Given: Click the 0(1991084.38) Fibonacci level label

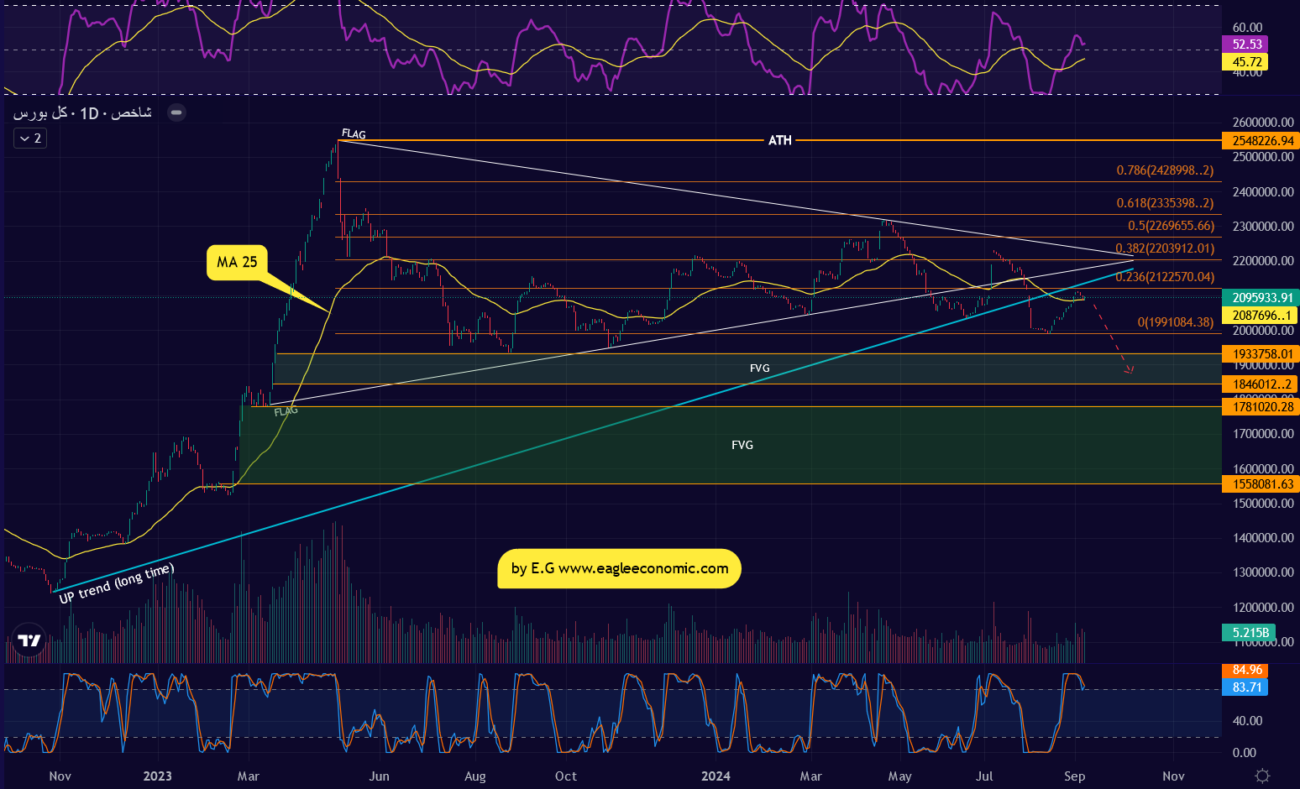Looking at the screenshot, I should click(x=1175, y=322).
